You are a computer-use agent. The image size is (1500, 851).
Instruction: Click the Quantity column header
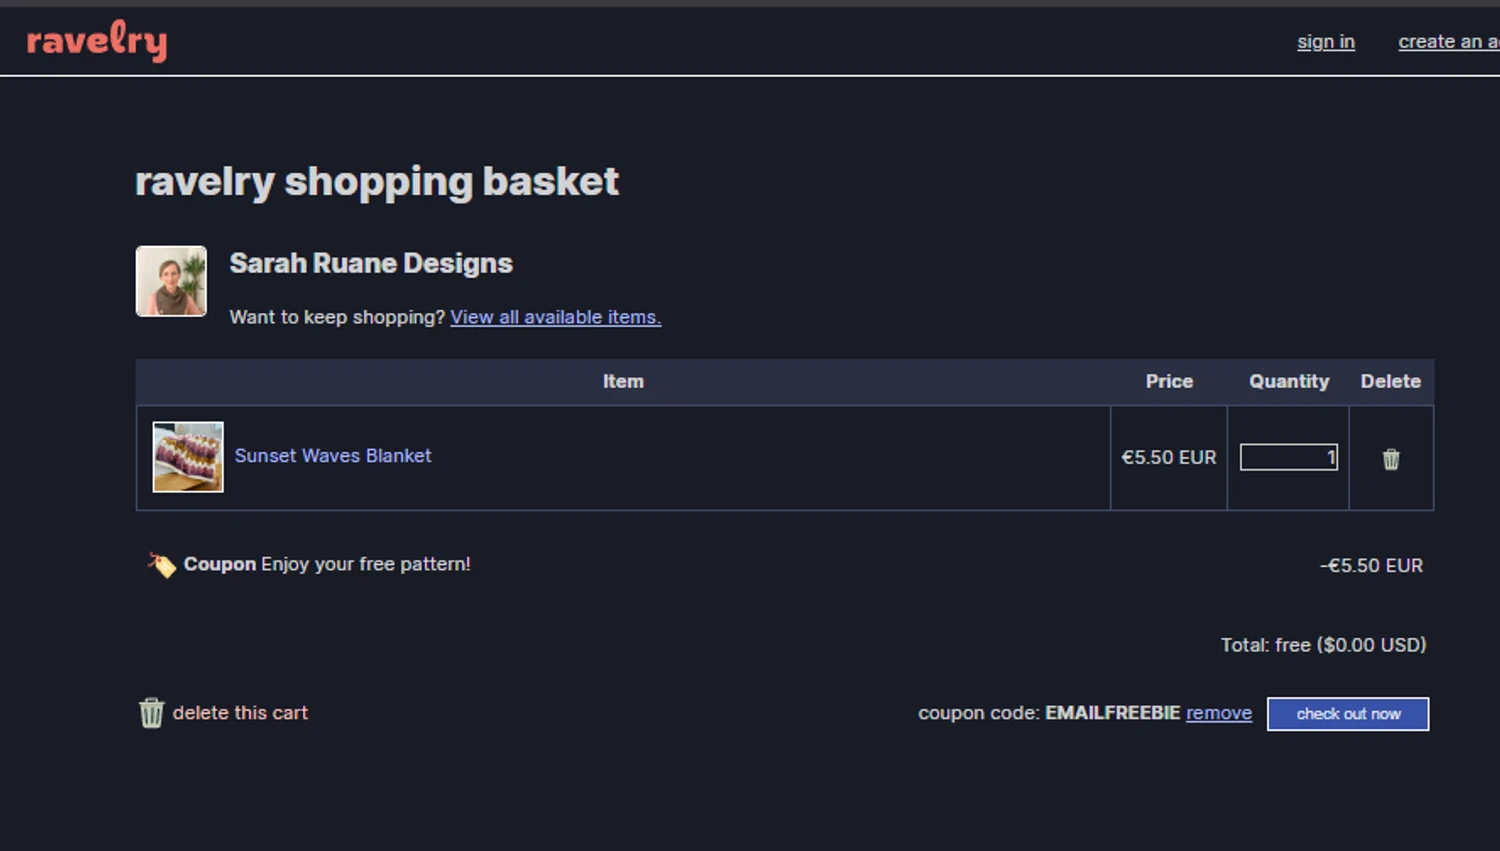tap(1289, 381)
